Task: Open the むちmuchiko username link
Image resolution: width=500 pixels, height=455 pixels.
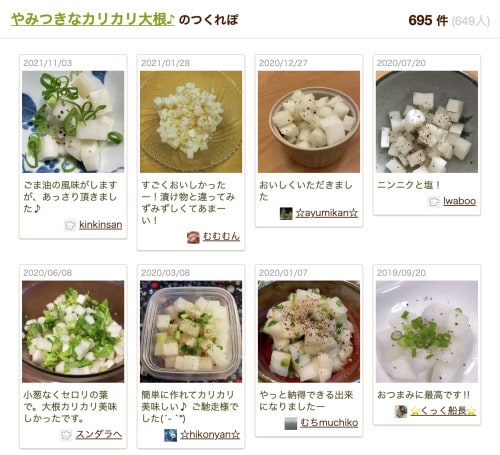Action: (x=329, y=423)
